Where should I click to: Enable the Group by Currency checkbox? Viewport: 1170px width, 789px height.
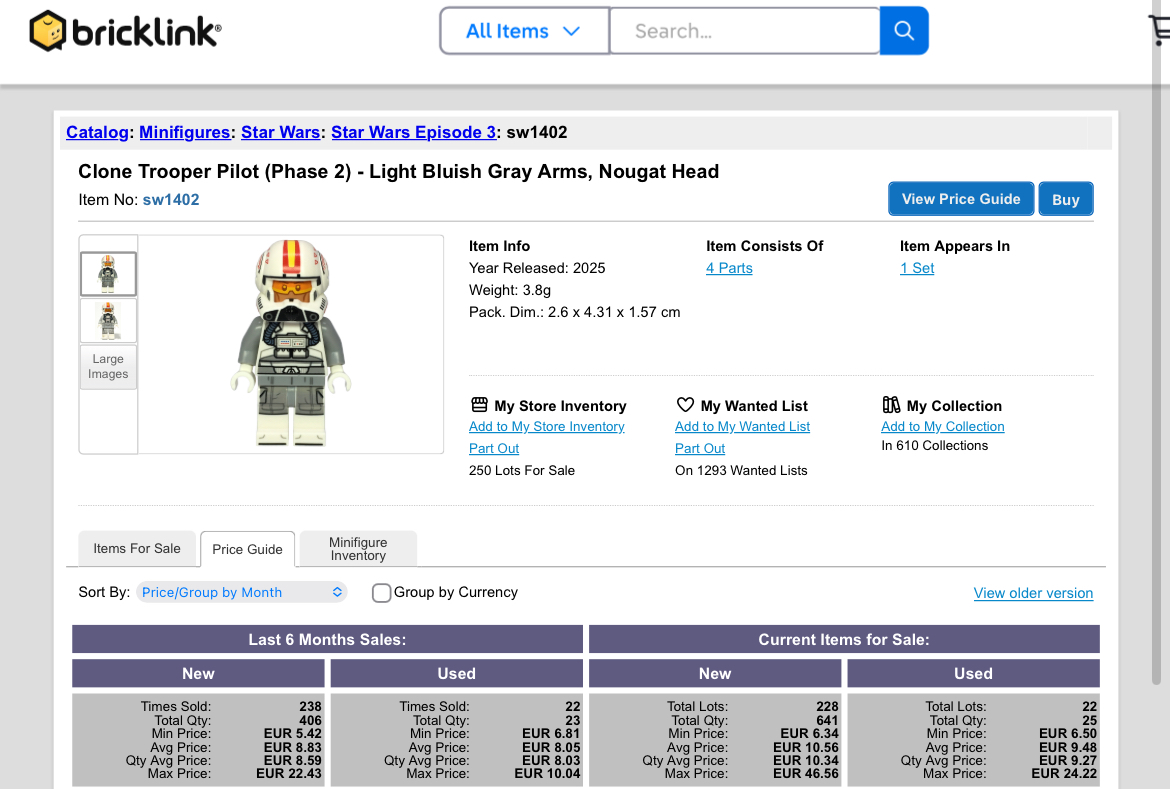381,593
